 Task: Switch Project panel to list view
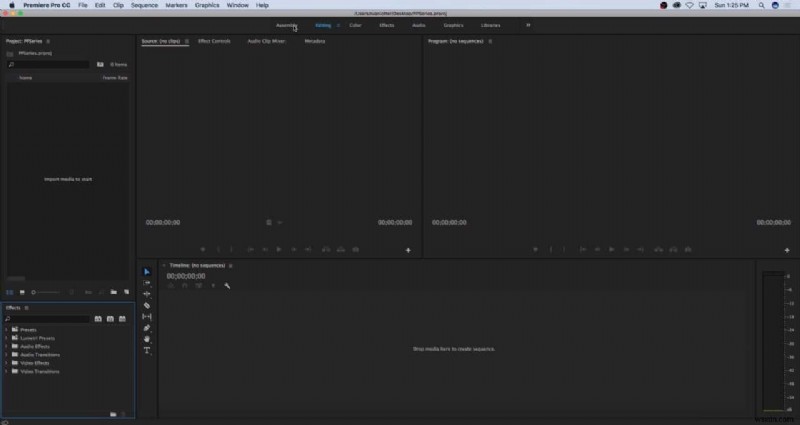pos(10,292)
